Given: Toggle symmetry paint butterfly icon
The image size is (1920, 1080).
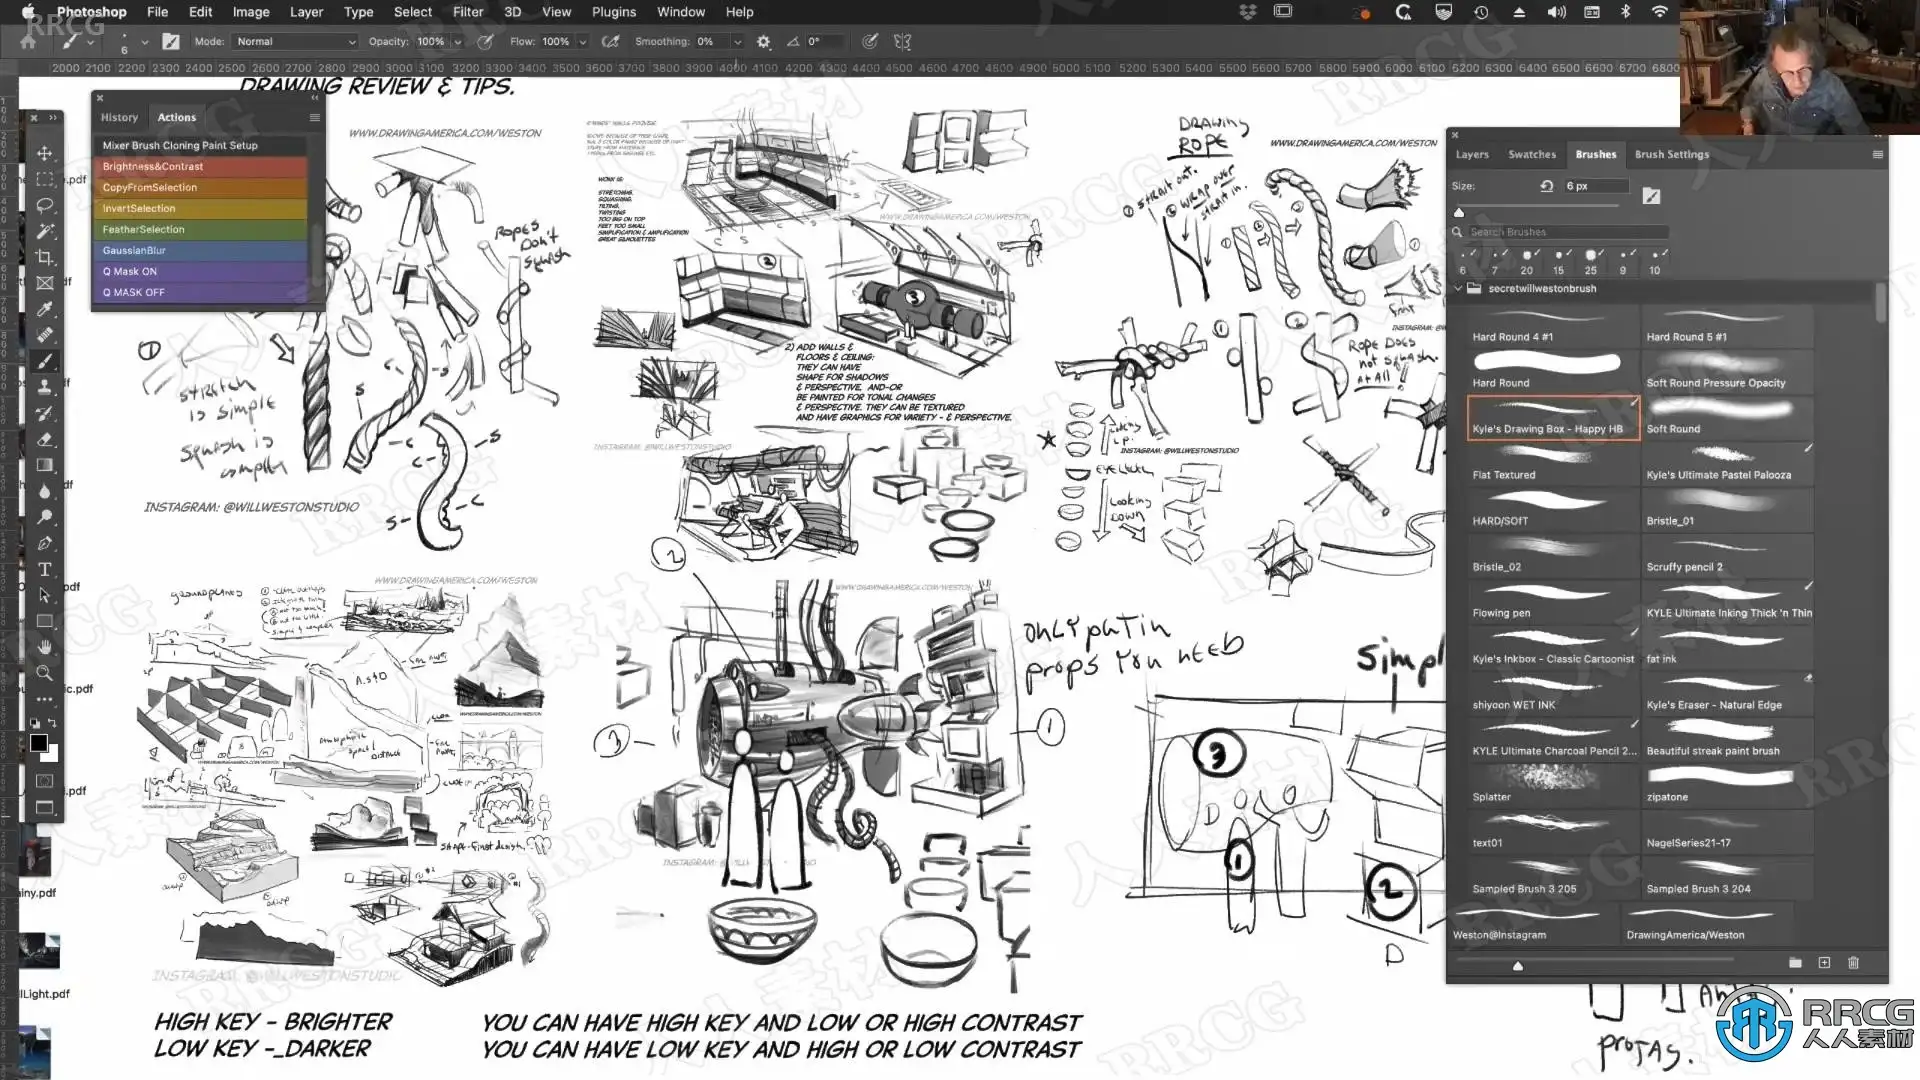Looking at the screenshot, I should (902, 42).
